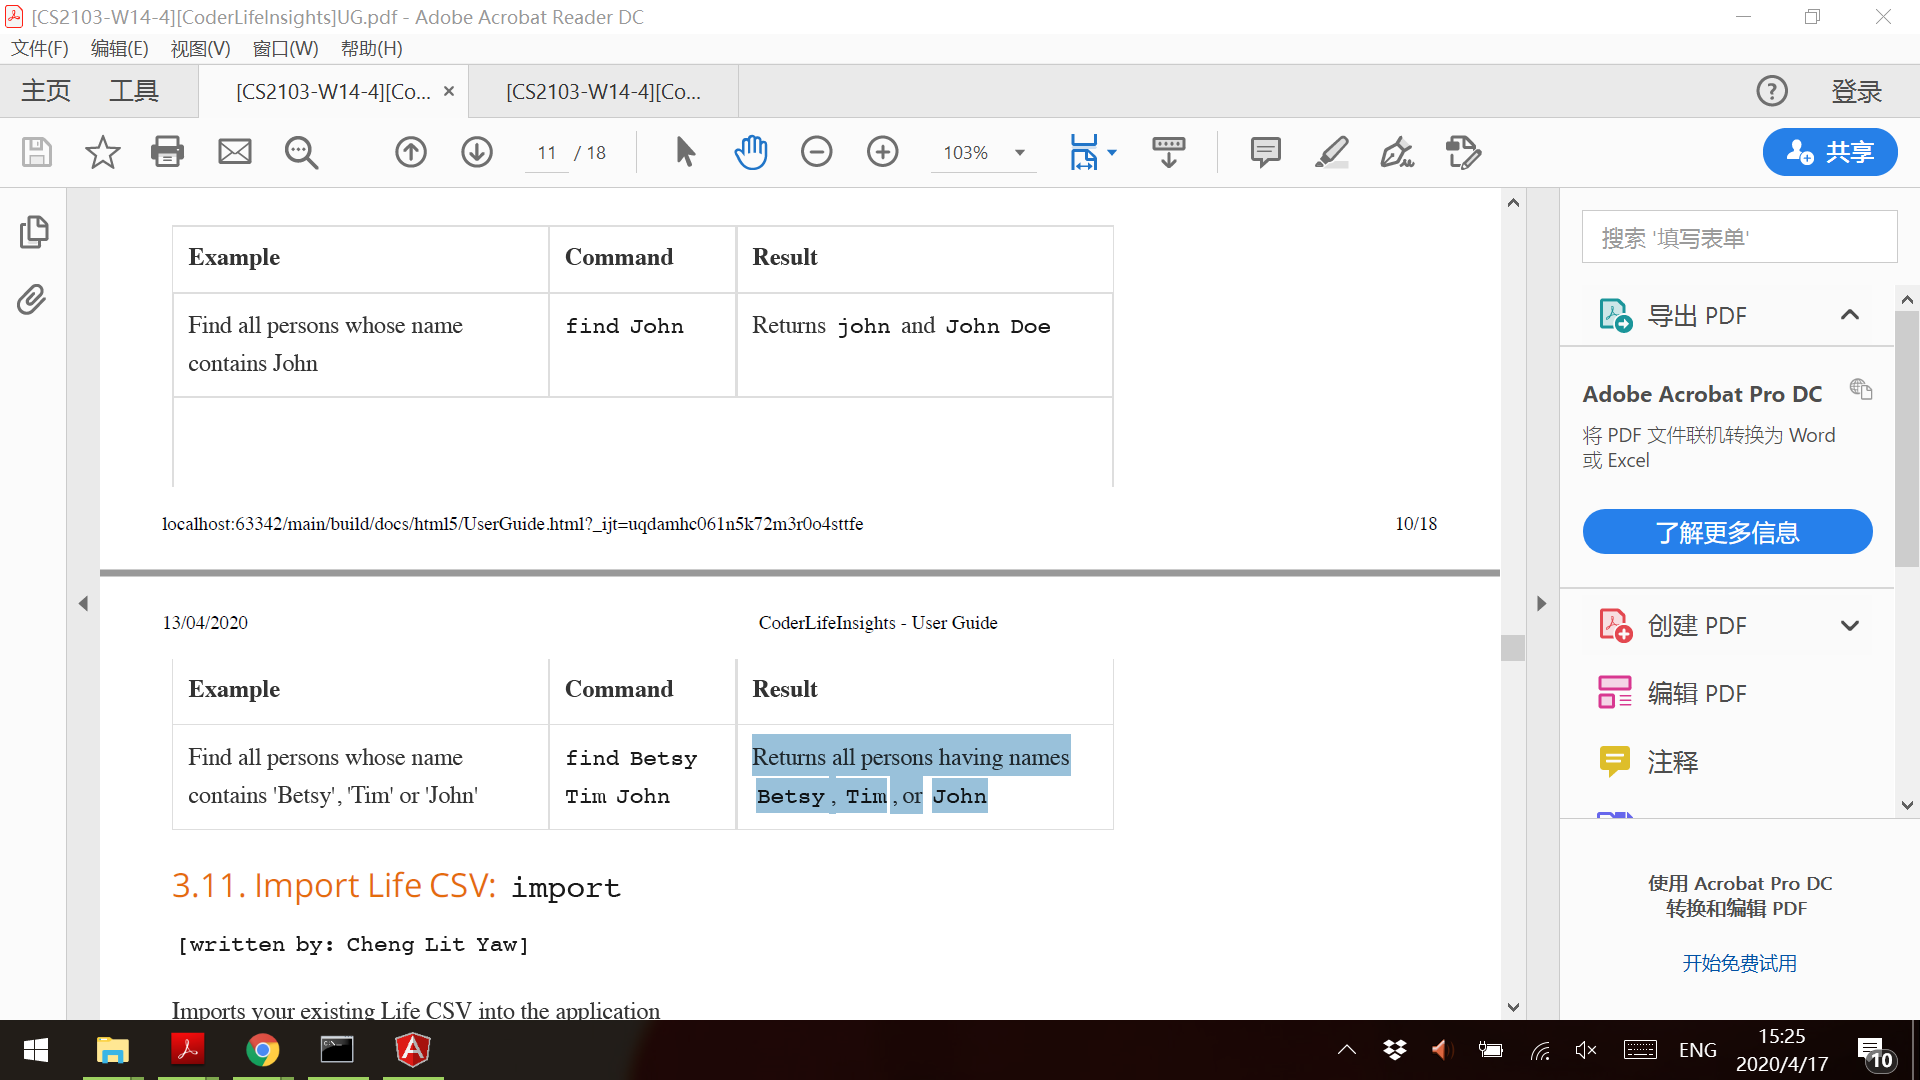Click the page number input field
The image size is (1920, 1080).
546,153
